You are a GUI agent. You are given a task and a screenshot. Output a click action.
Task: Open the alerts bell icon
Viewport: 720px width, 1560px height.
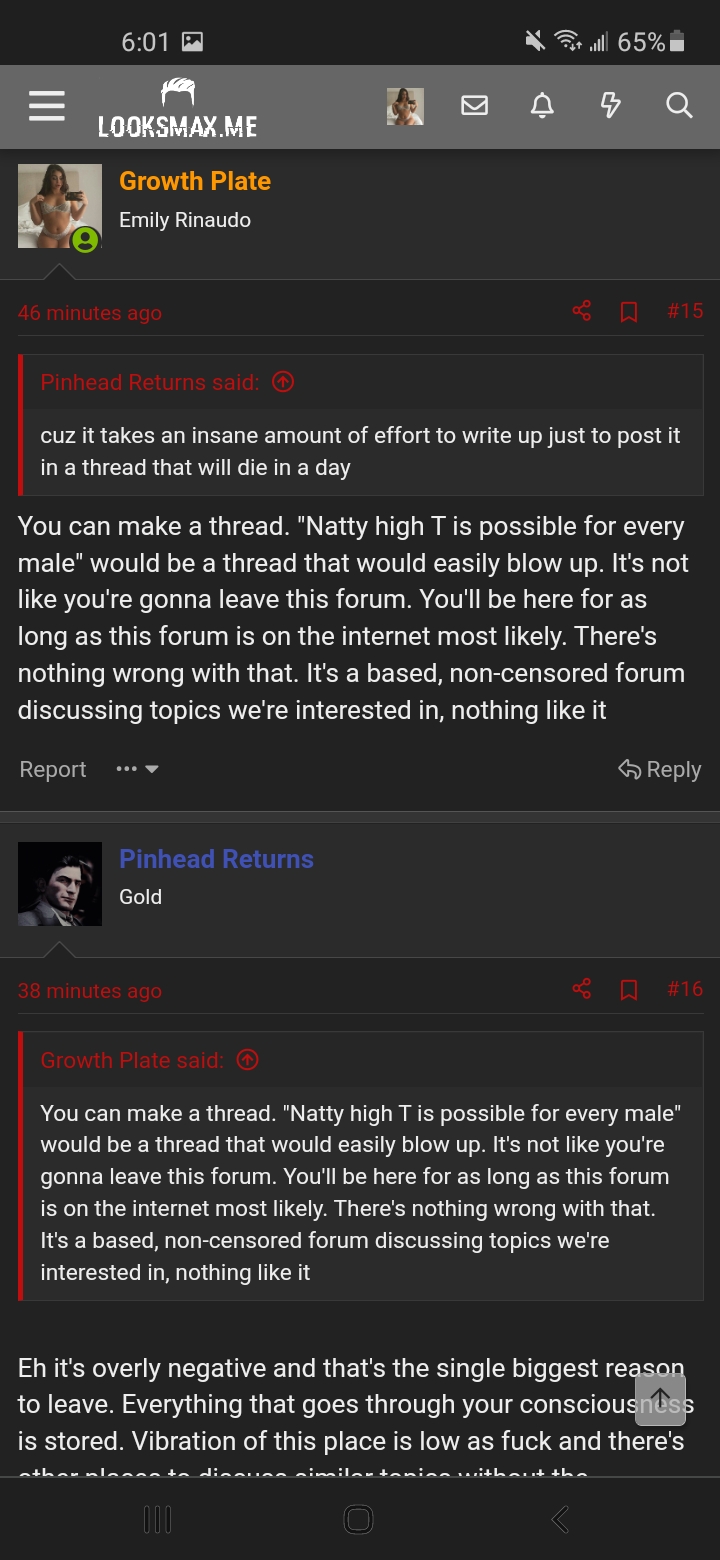coord(542,105)
